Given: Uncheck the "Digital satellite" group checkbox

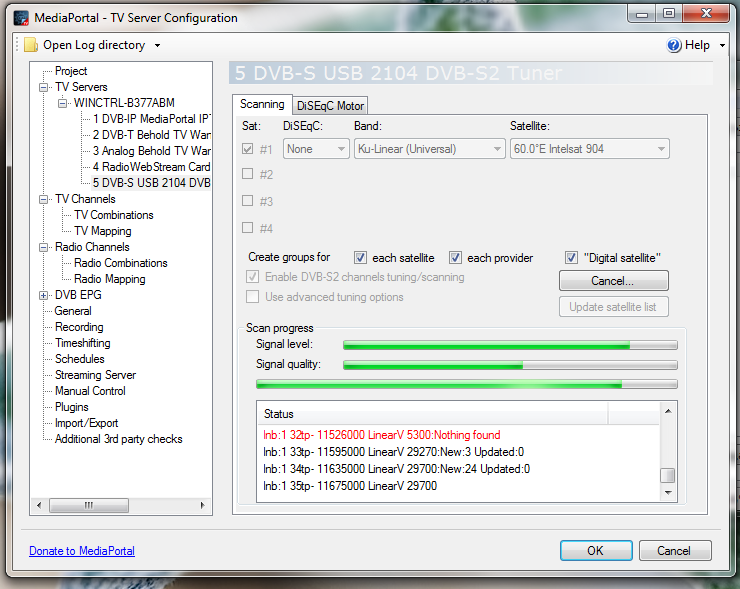Looking at the screenshot, I should point(571,257).
